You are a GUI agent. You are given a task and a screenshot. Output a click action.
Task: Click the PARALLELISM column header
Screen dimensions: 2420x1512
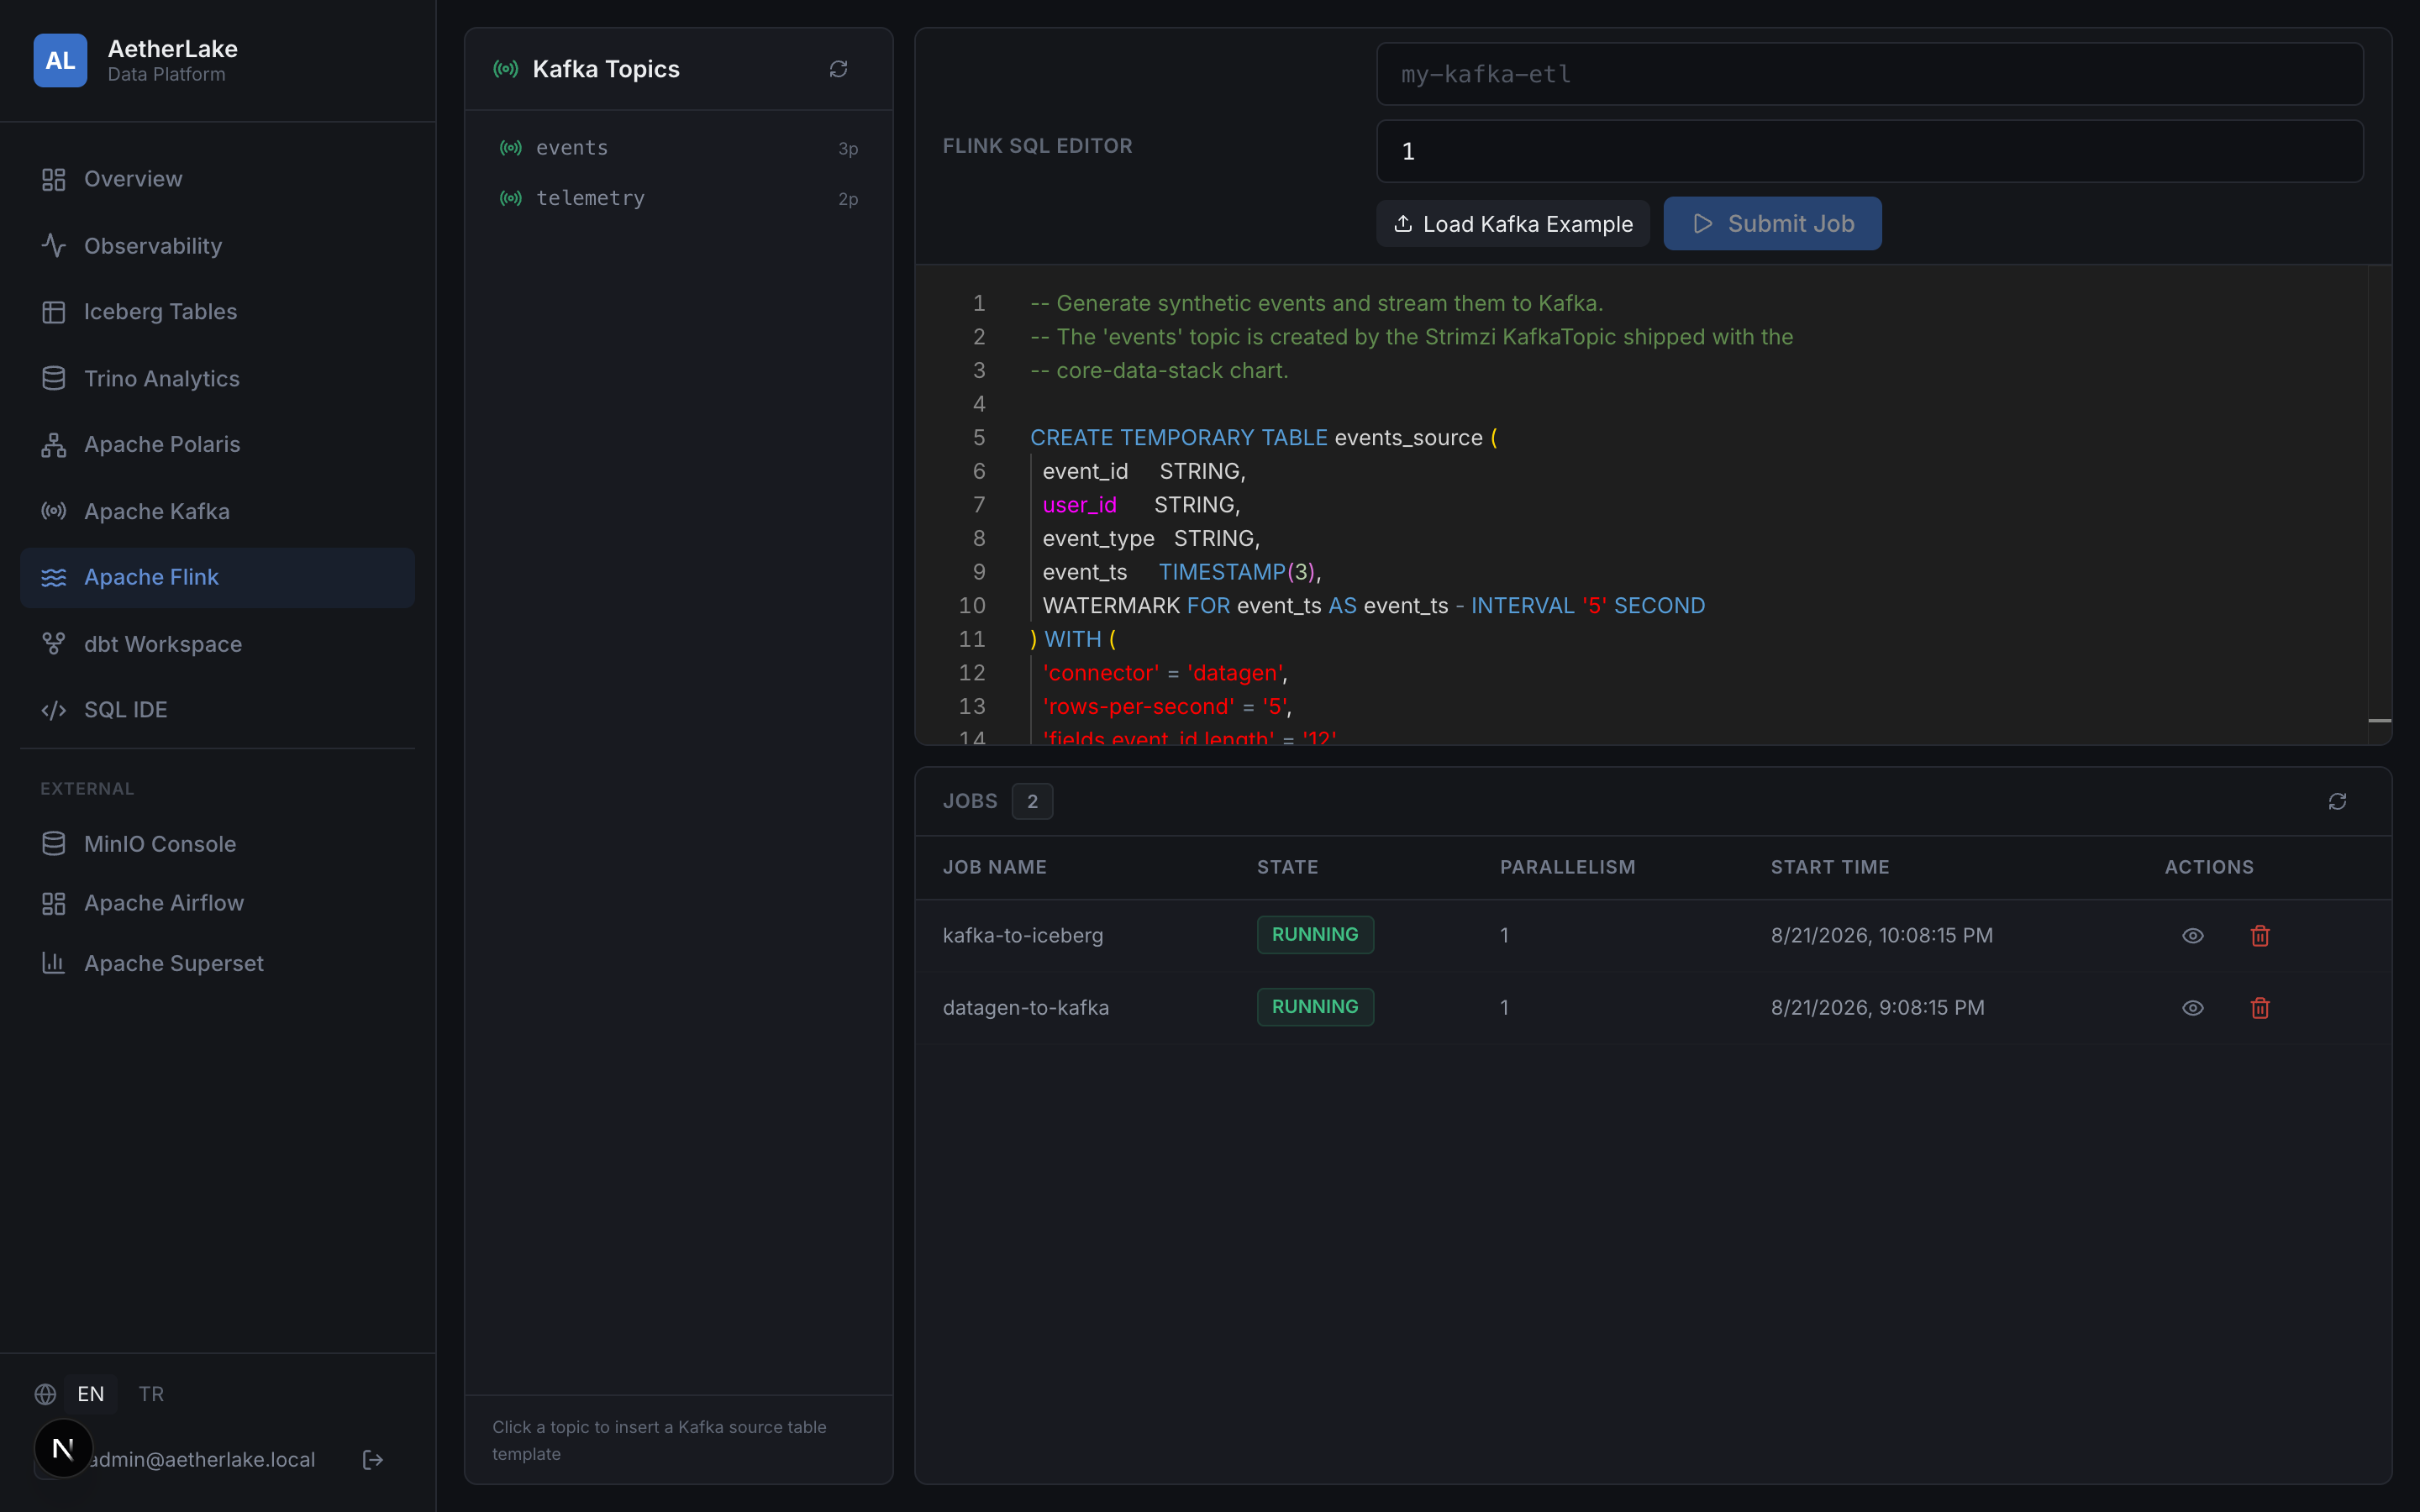[1567, 867]
